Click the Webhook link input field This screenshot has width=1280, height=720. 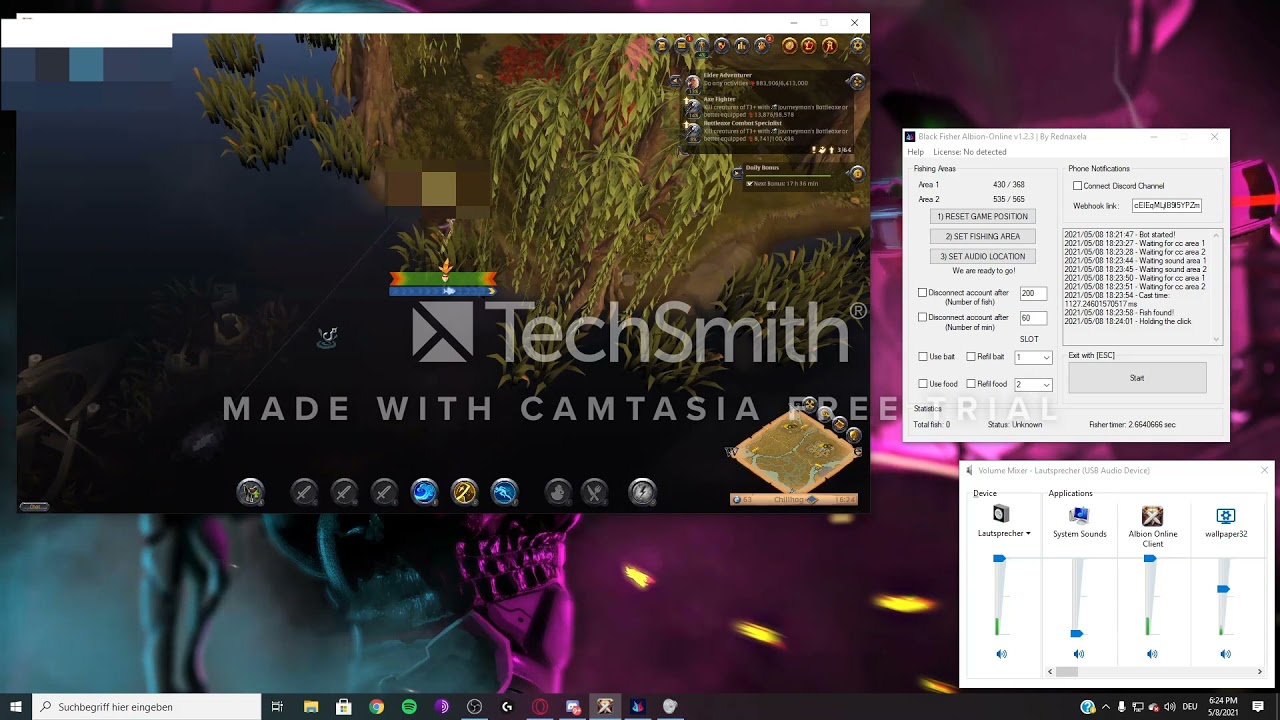click(1166, 205)
